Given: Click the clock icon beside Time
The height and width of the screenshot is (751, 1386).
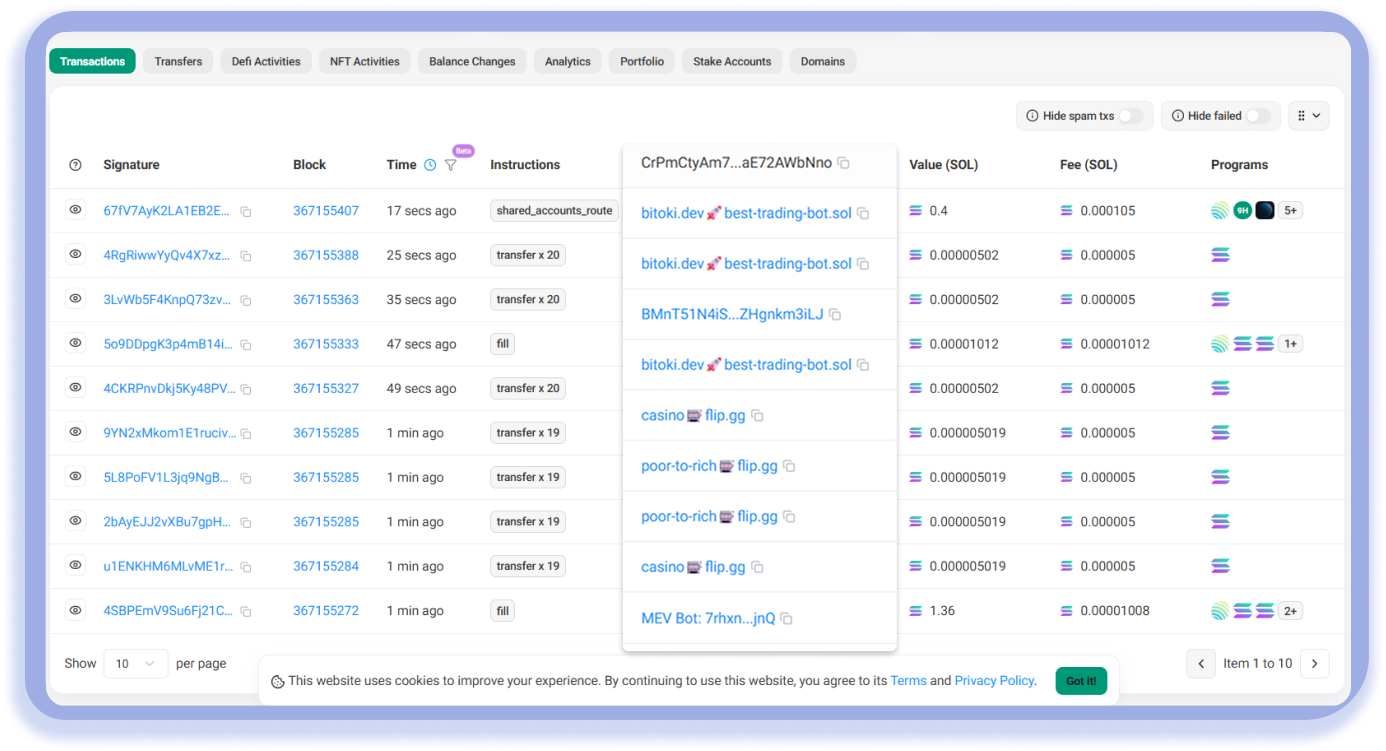Looking at the screenshot, I should click(x=430, y=165).
